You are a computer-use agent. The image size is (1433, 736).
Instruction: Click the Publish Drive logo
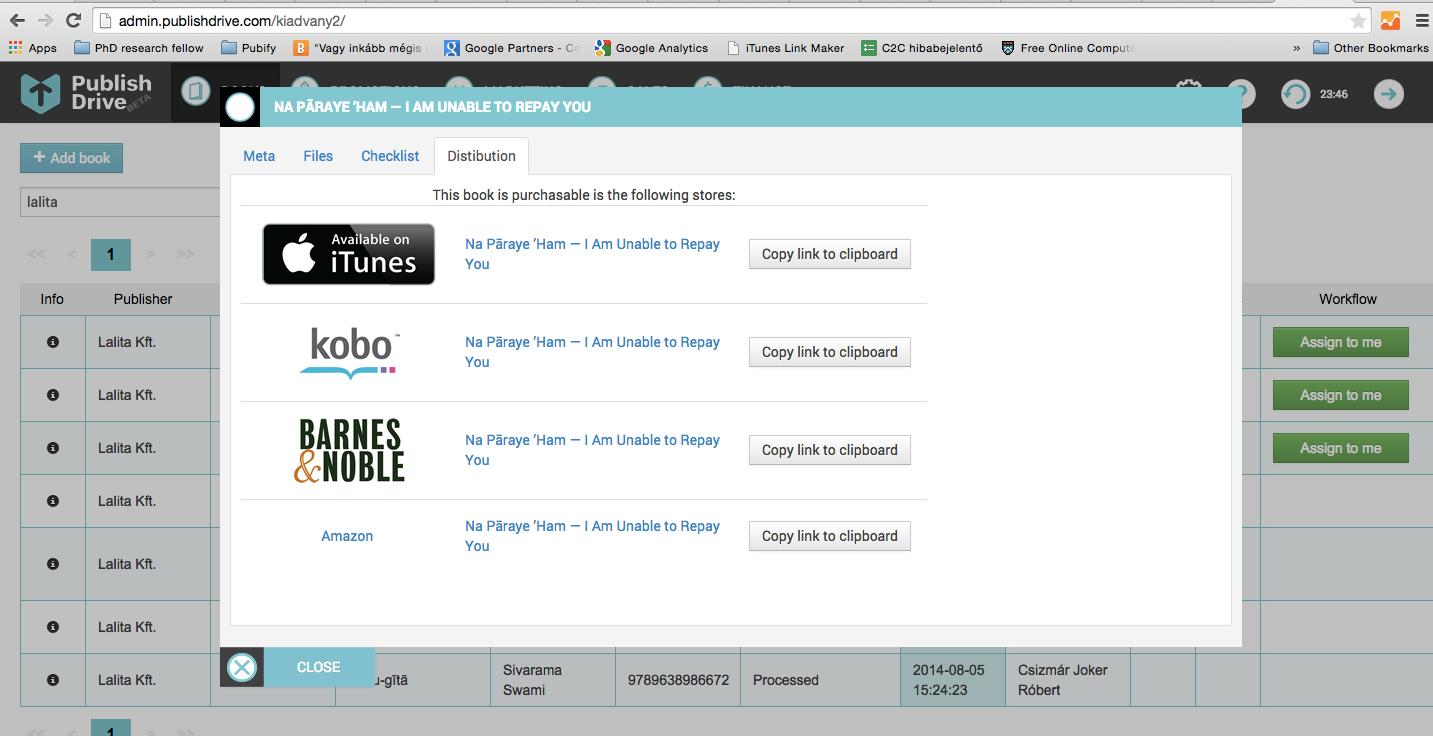point(87,93)
